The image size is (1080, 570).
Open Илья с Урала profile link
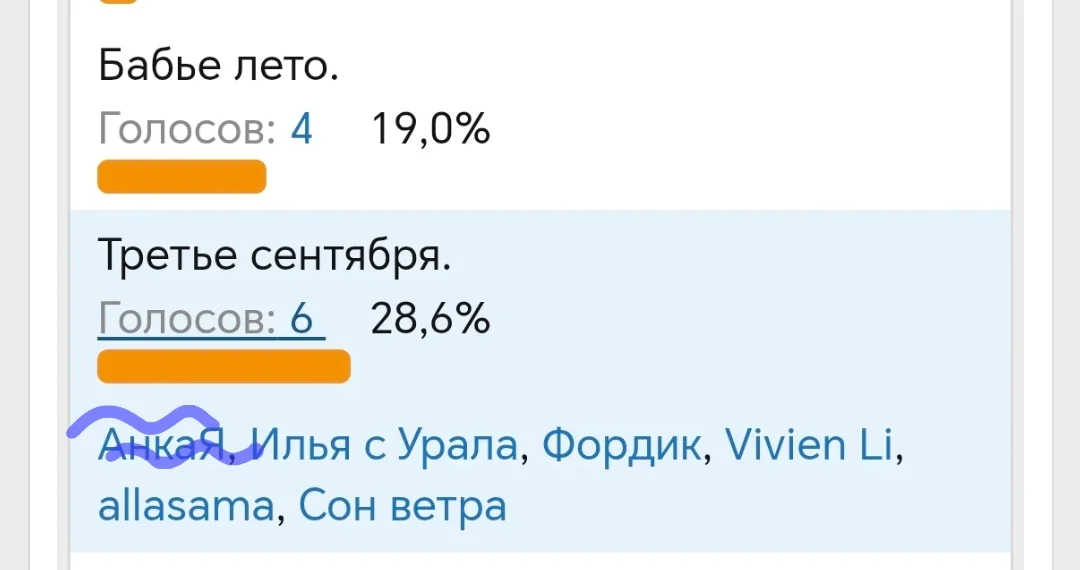[x=386, y=446]
